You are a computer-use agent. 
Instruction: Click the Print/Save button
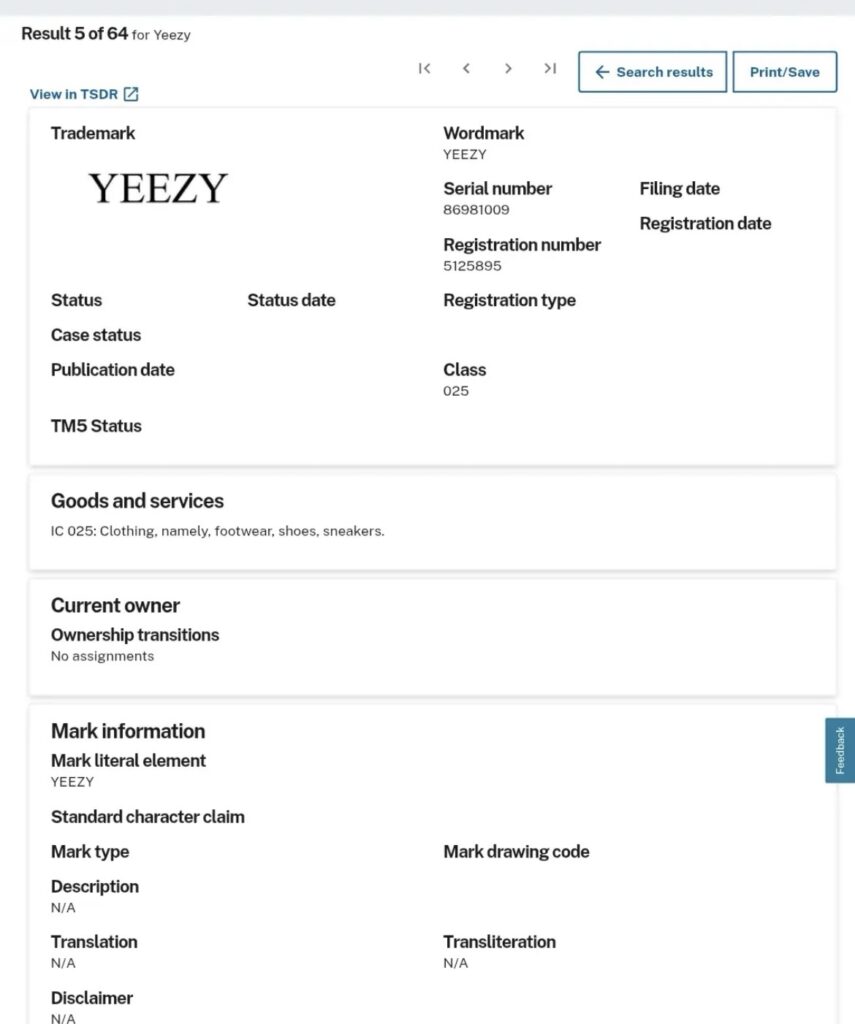pyautogui.click(x=784, y=72)
